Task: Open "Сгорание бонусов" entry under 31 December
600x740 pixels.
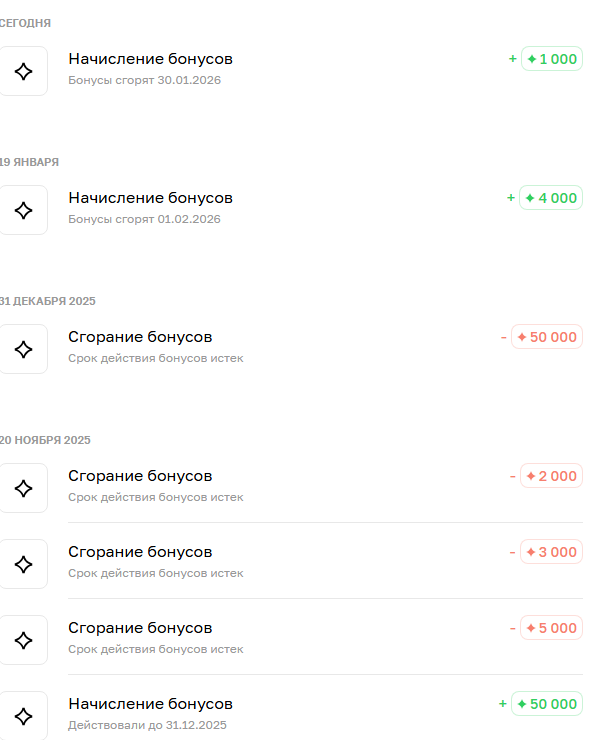Action: [x=140, y=337]
